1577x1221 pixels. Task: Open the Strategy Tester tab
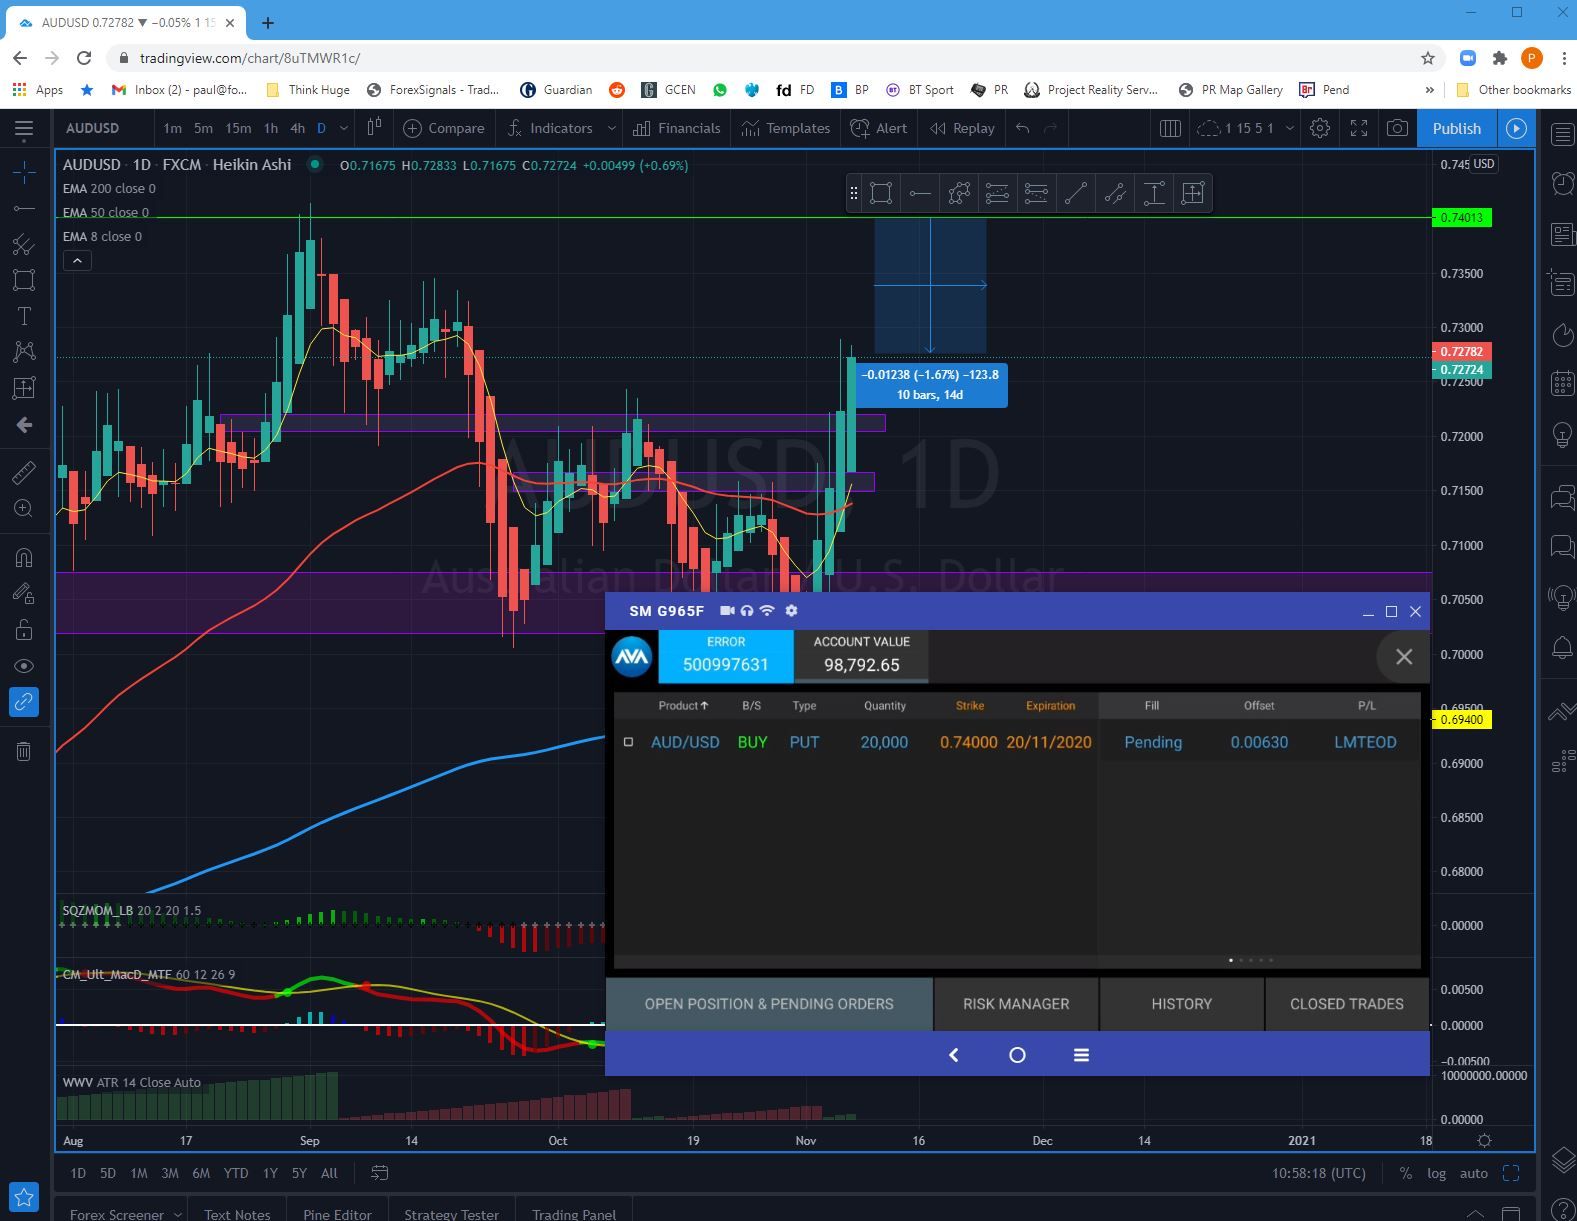[x=451, y=1214]
